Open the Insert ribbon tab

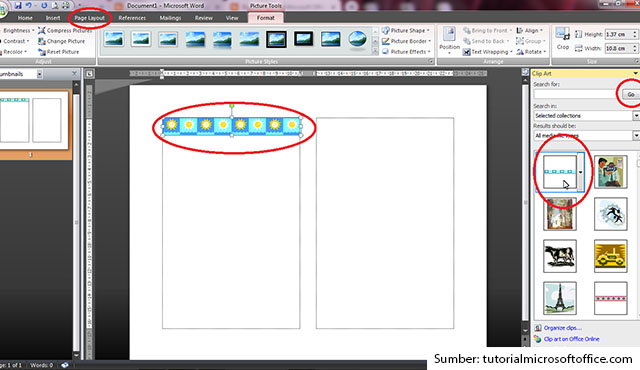(53, 18)
